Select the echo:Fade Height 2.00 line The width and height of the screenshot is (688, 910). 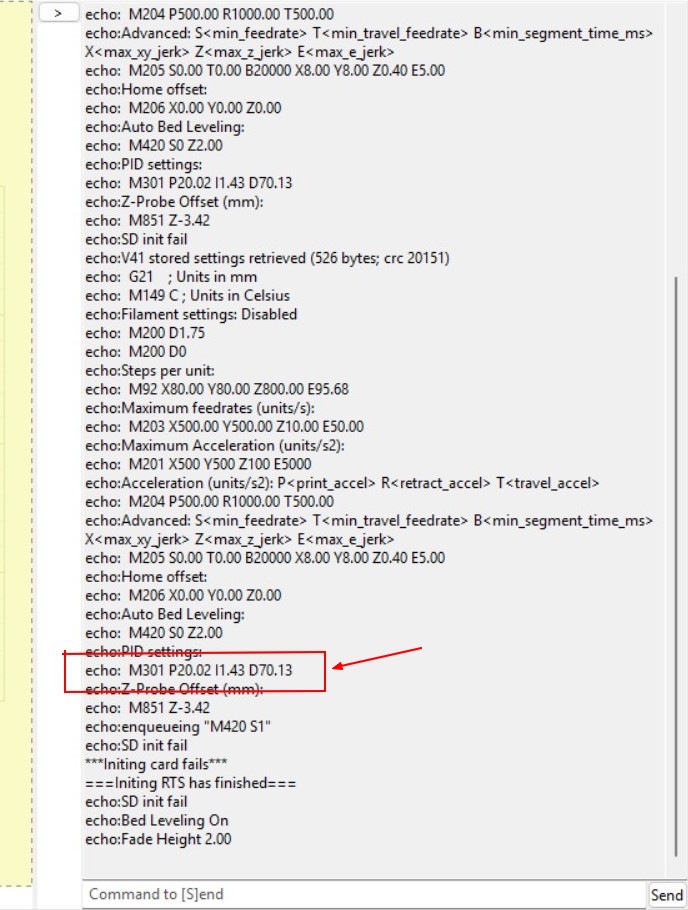158,839
